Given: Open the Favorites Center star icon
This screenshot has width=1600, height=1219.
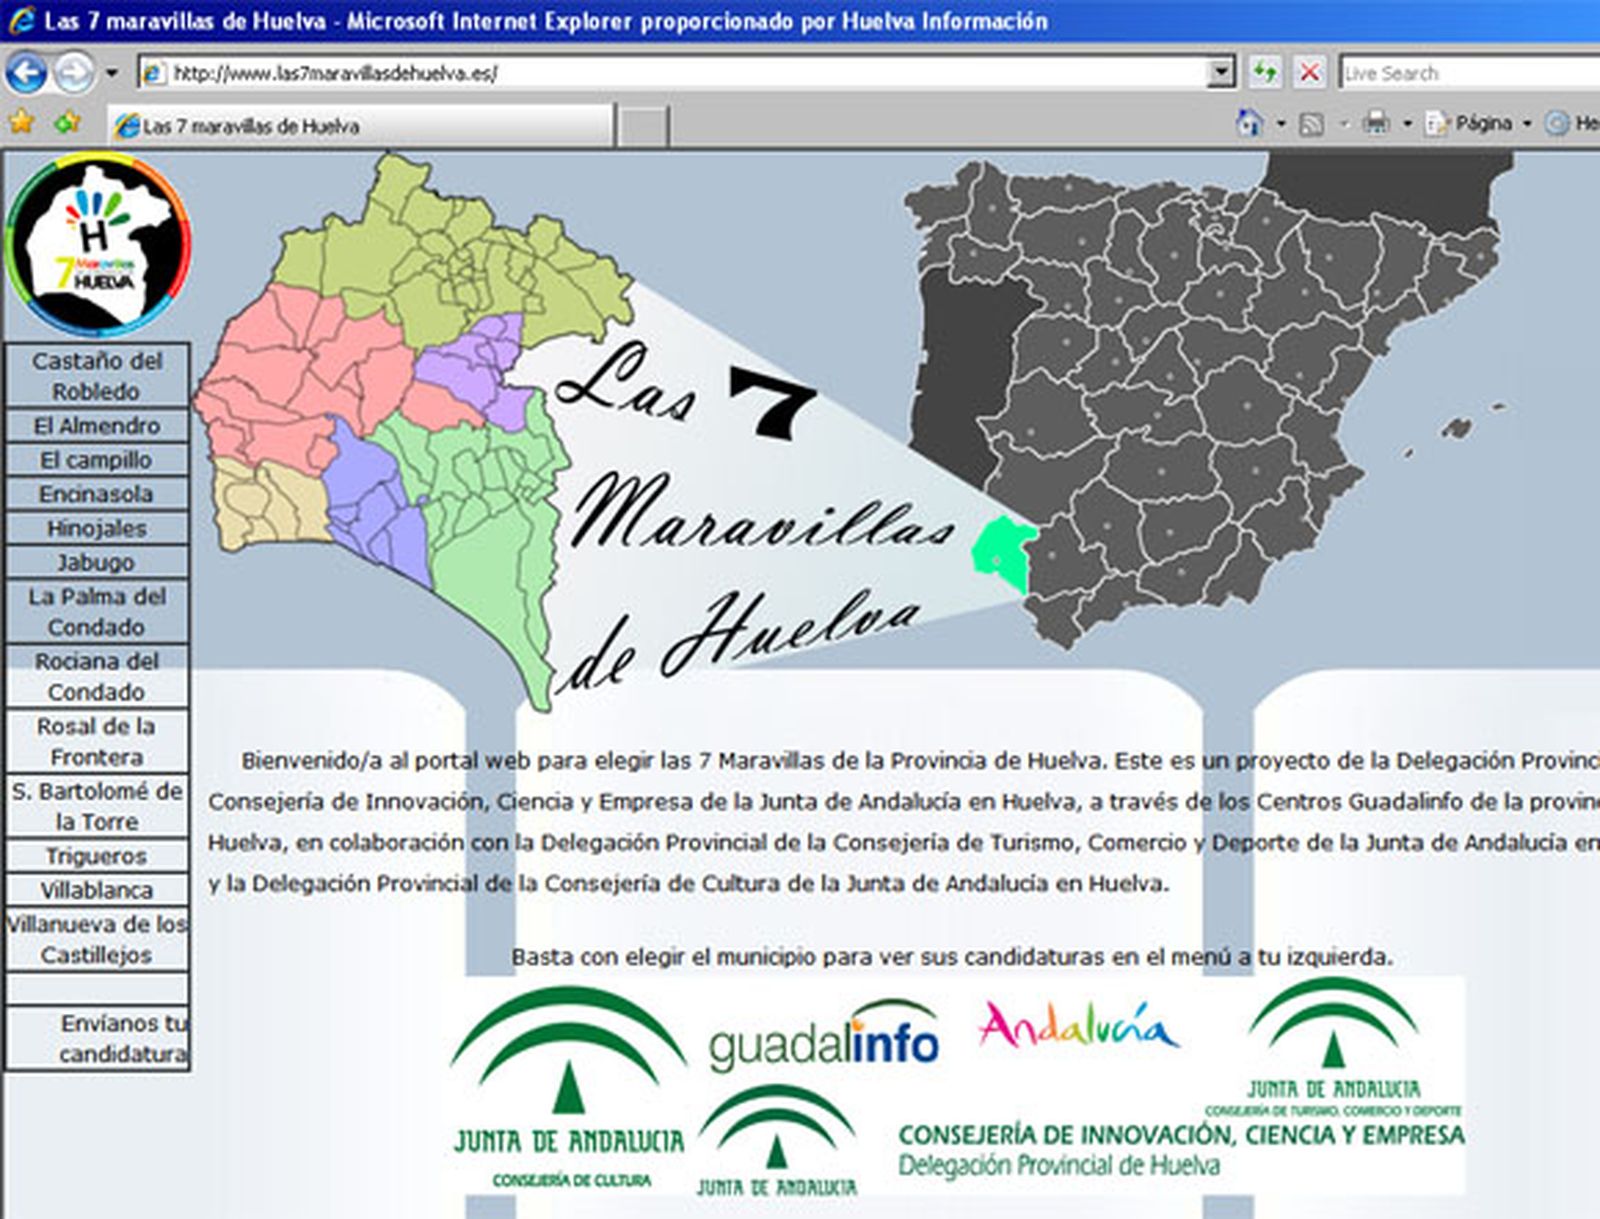Looking at the screenshot, I should click(22, 124).
